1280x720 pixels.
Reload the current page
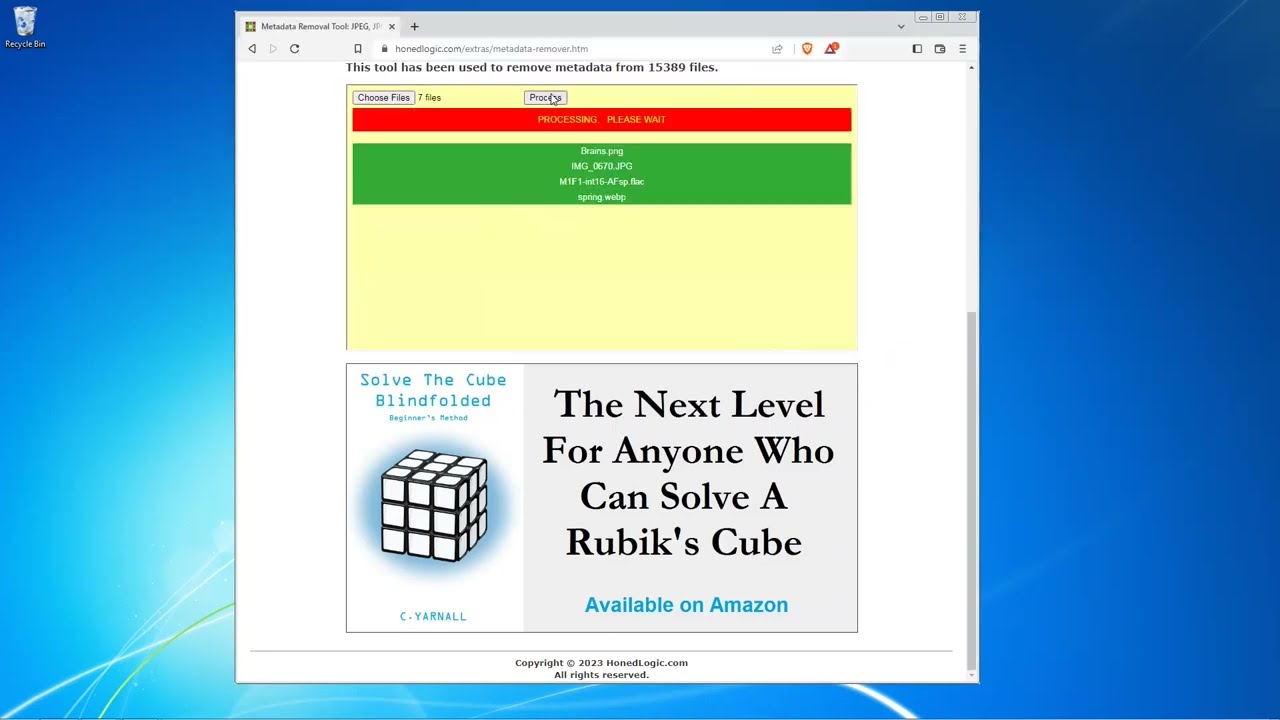(x=294, y=49)
